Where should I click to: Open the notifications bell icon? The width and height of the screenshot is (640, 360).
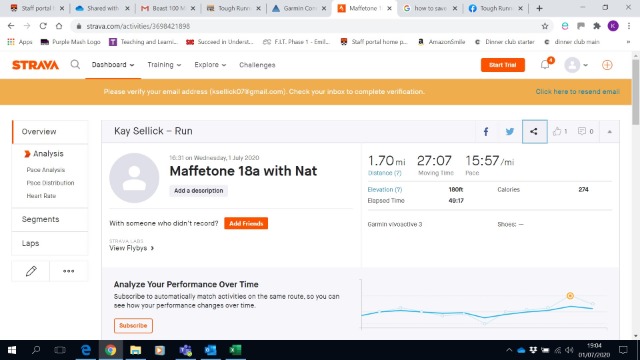tap(546, 64)
